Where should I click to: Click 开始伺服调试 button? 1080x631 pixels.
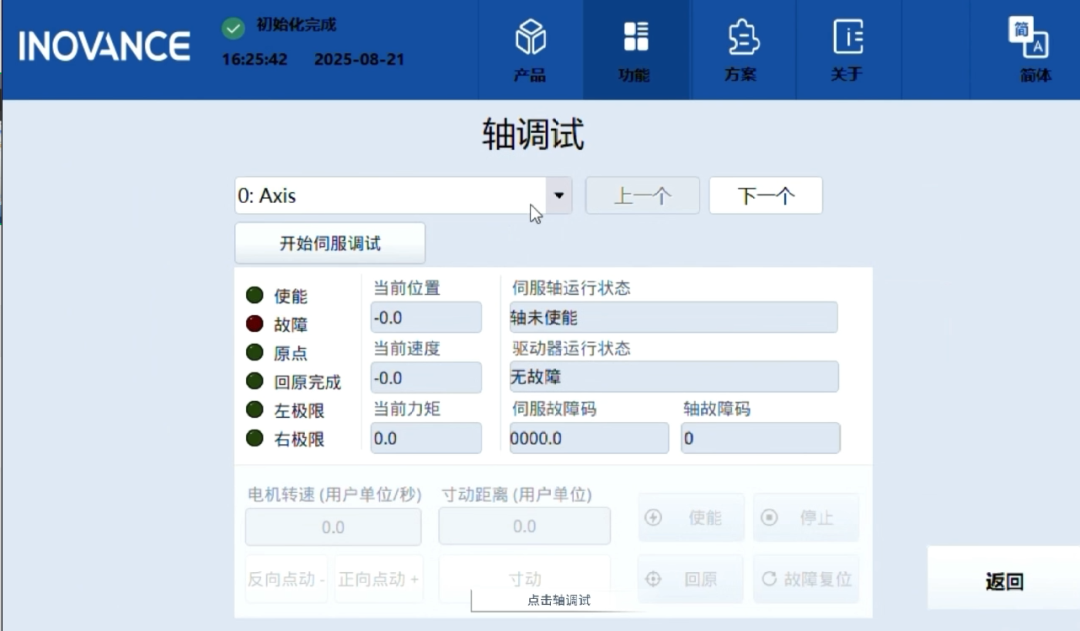(330, 243)
